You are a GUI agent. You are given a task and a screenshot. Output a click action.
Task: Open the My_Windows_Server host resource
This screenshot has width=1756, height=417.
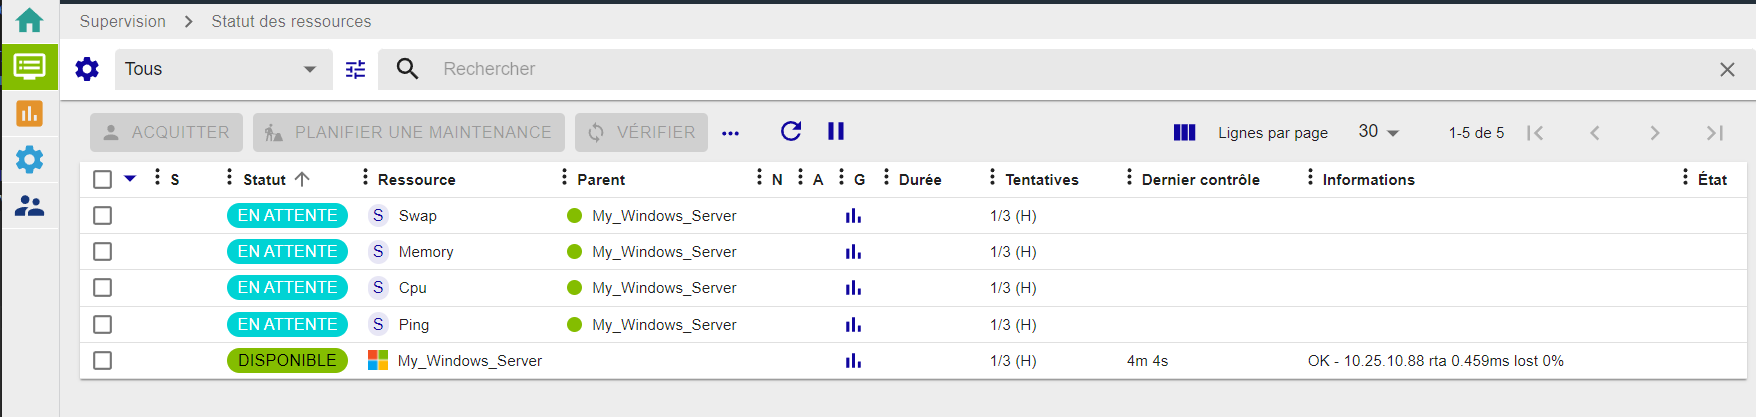[469, 361]
